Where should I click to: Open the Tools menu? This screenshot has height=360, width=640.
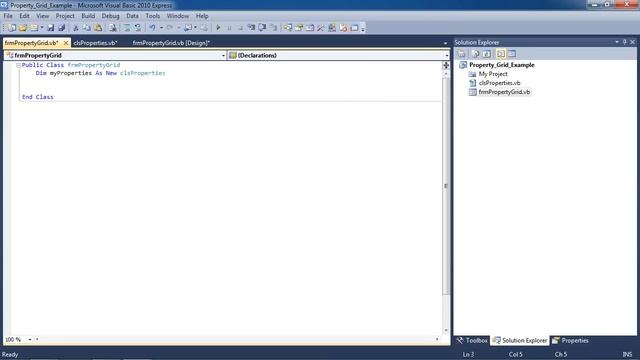(153, 16)
